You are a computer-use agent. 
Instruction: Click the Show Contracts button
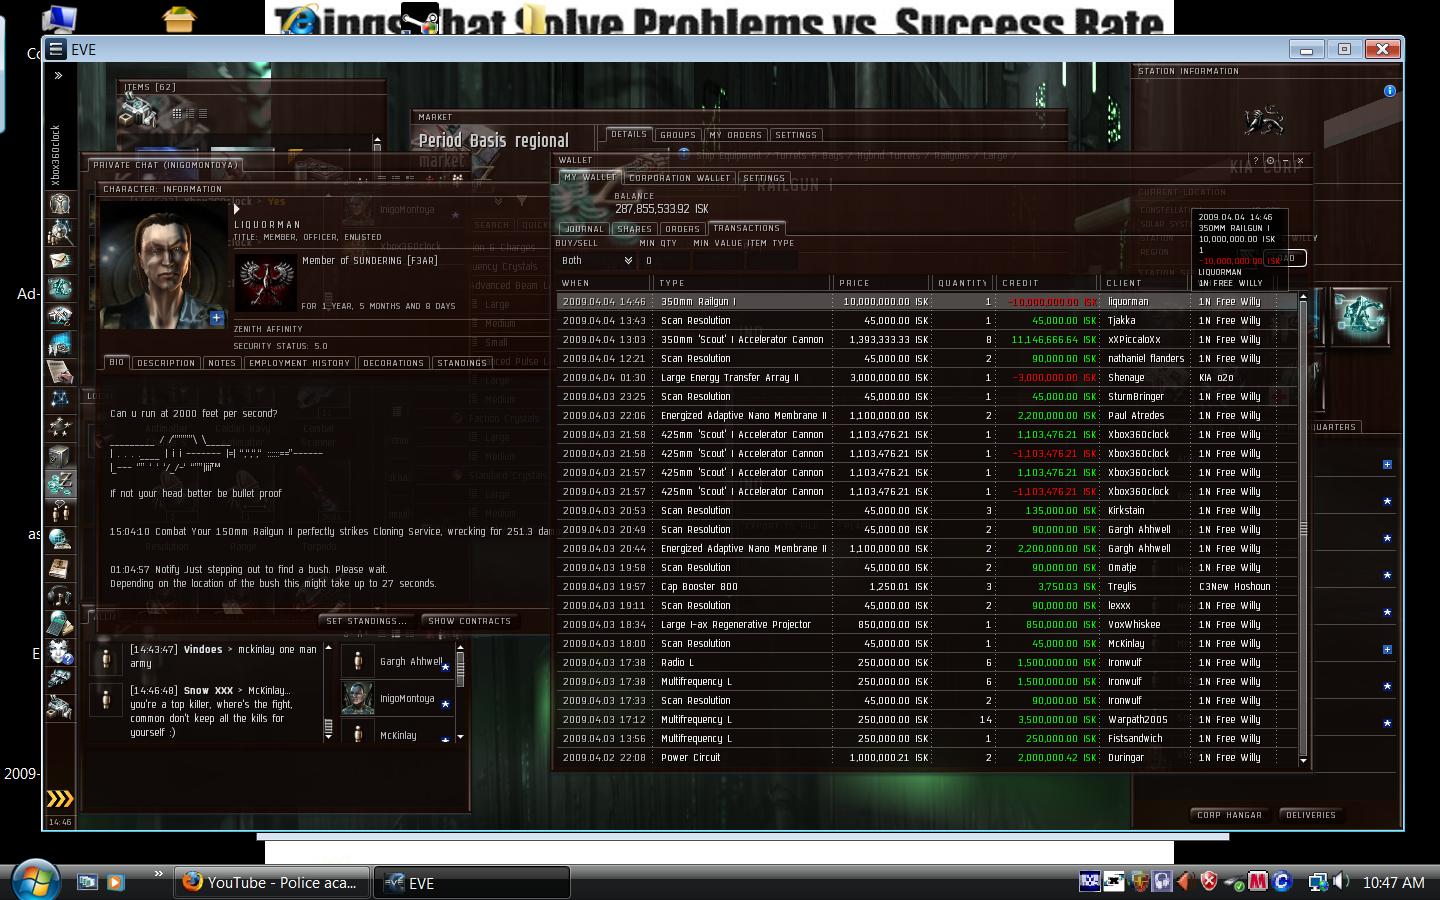469,621
